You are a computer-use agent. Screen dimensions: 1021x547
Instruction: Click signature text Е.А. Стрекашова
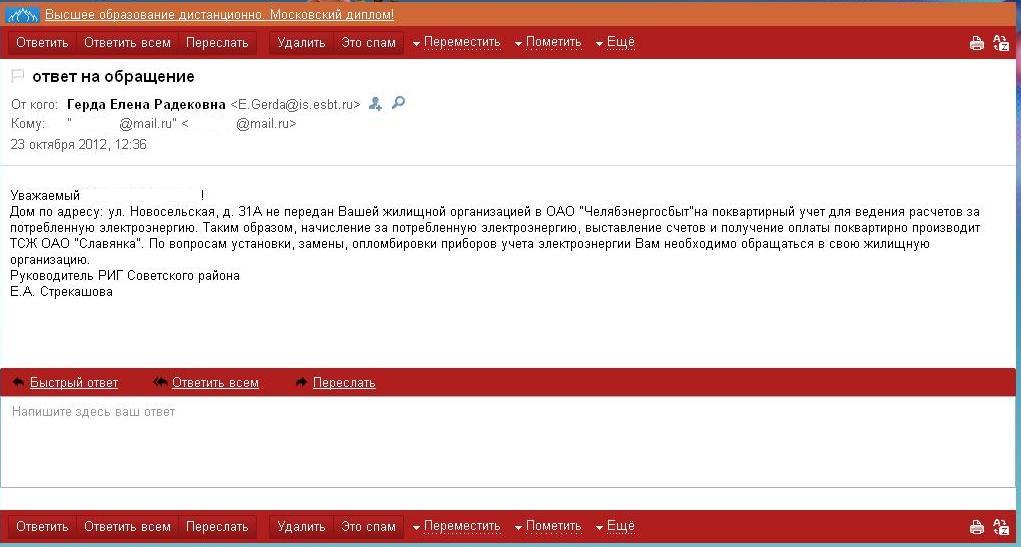(x=61, y=292)
